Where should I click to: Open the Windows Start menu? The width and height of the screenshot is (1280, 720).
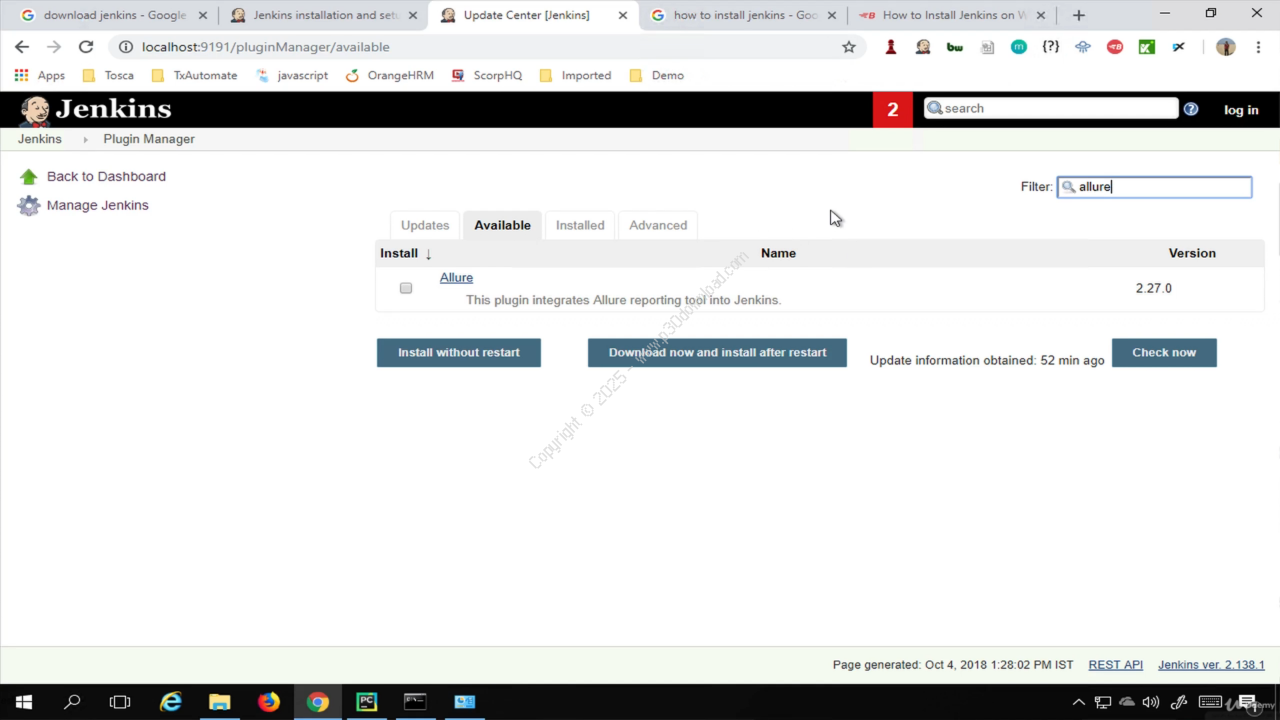coord(24,702)
